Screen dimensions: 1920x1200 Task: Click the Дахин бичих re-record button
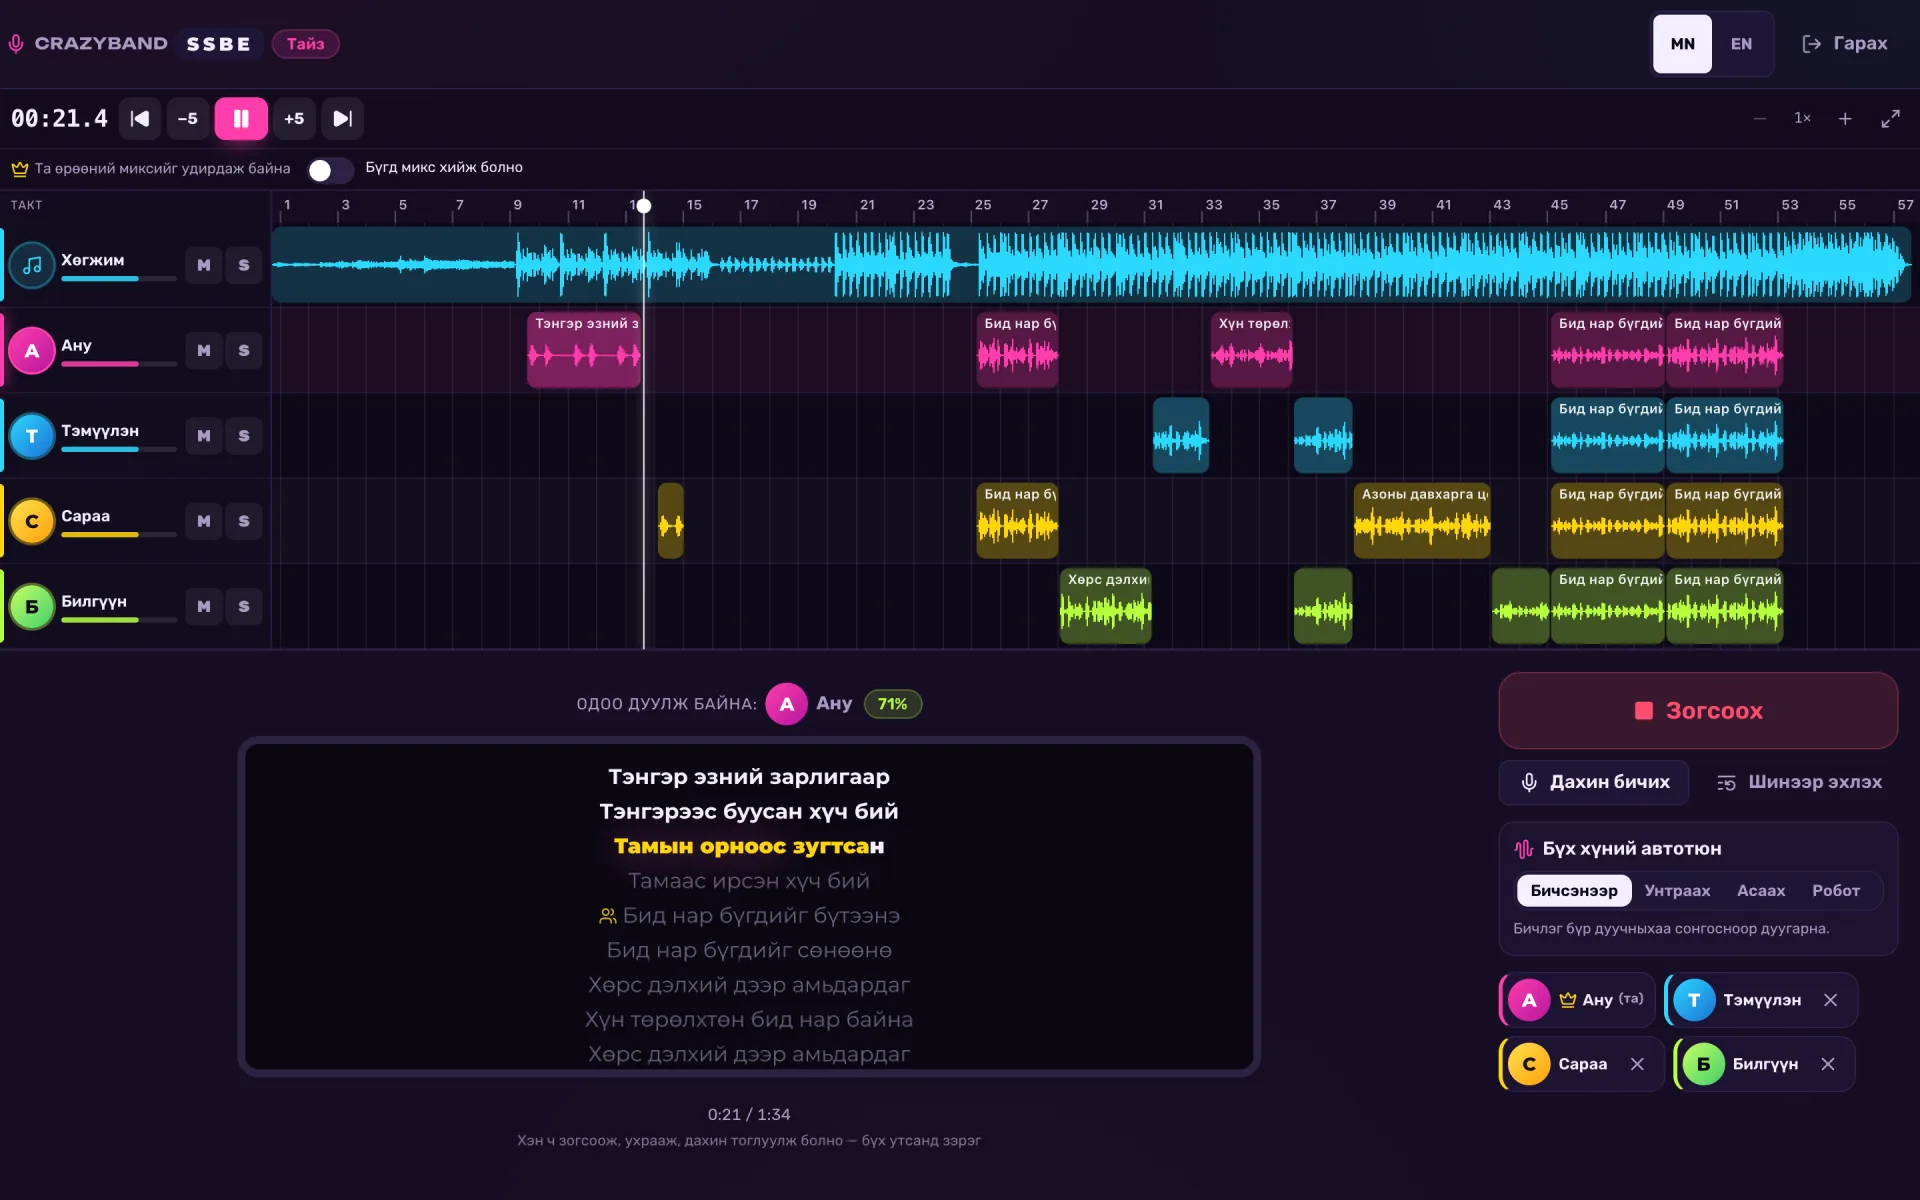1594,782
